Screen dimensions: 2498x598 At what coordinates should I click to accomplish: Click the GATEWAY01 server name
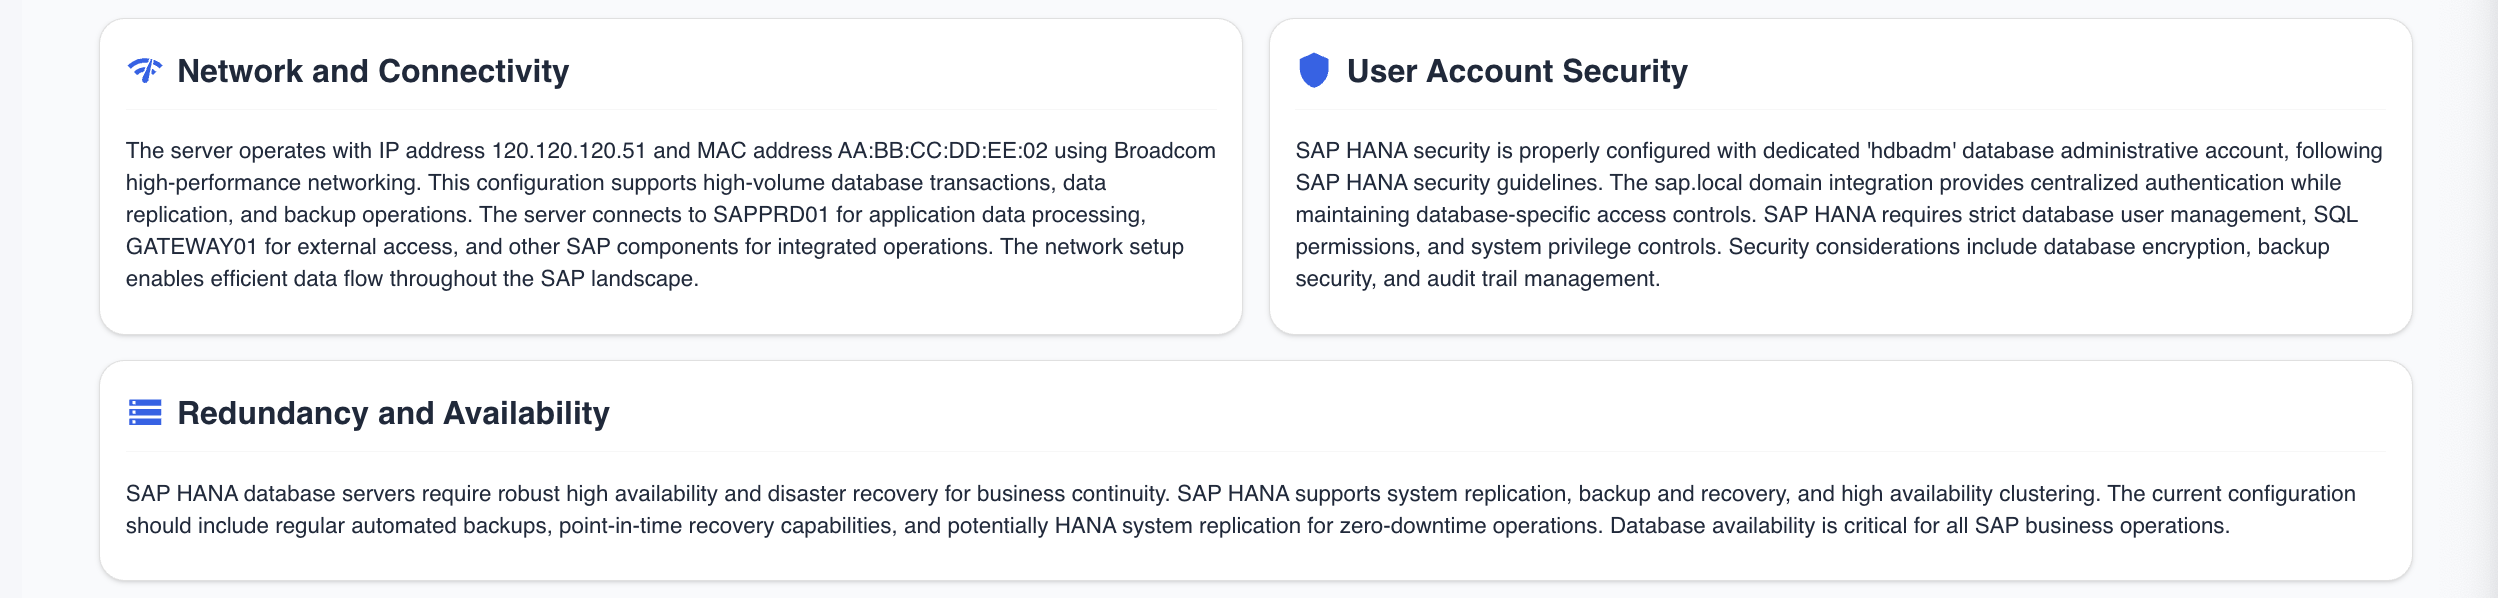191,247
